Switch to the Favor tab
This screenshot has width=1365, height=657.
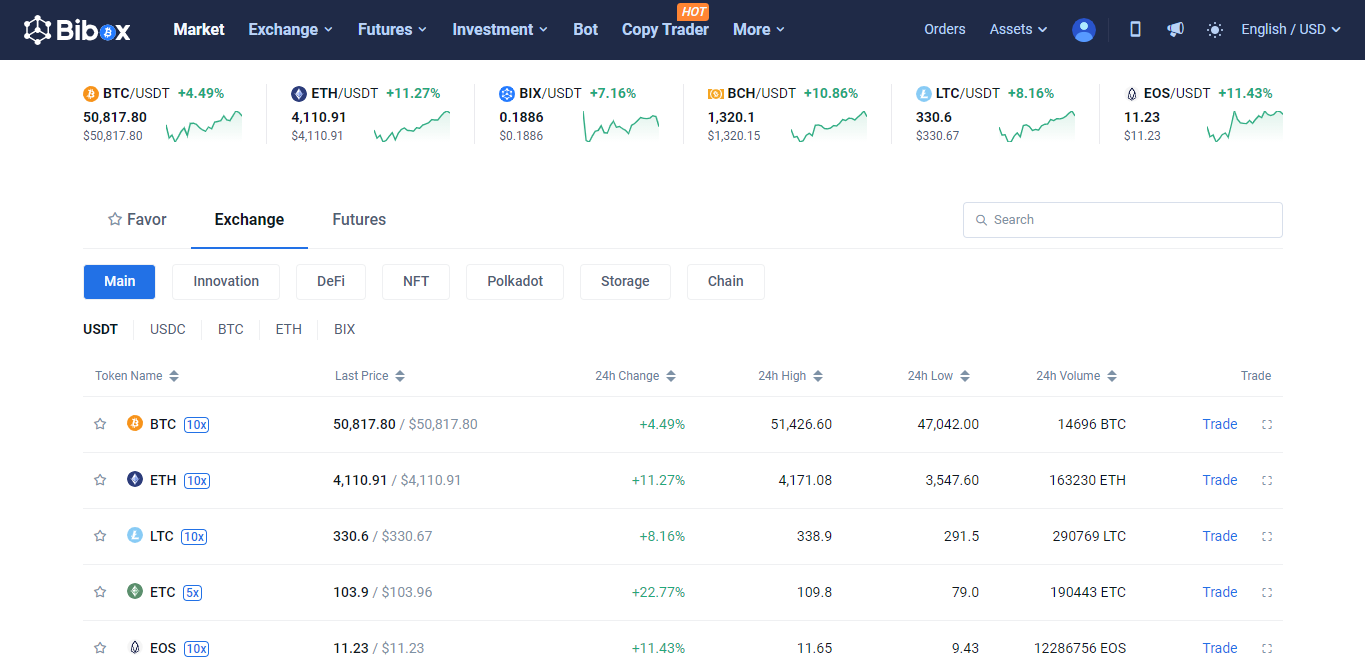point(137,220)
